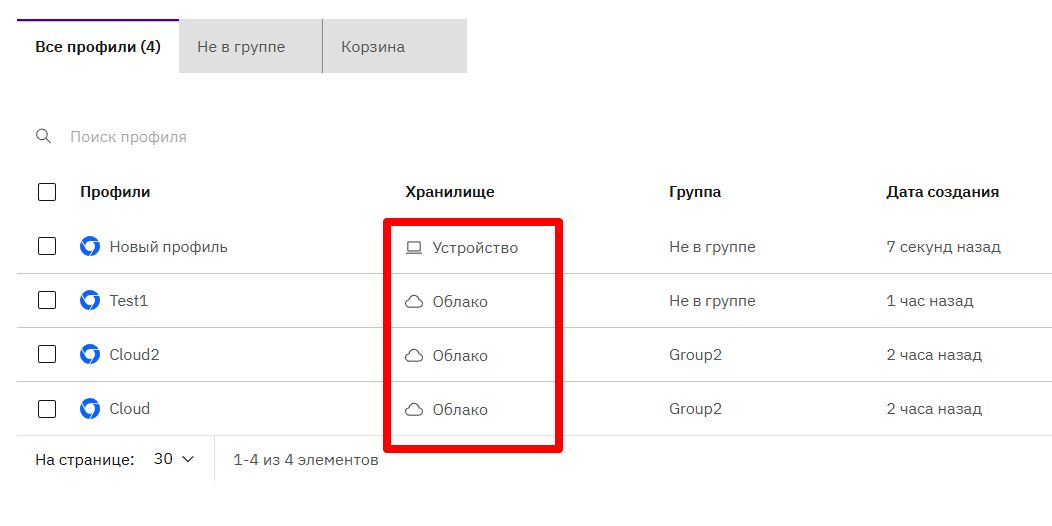Click Group2 cell in Cloud row
Viewport: 1052px width, 526px height.
695,409
